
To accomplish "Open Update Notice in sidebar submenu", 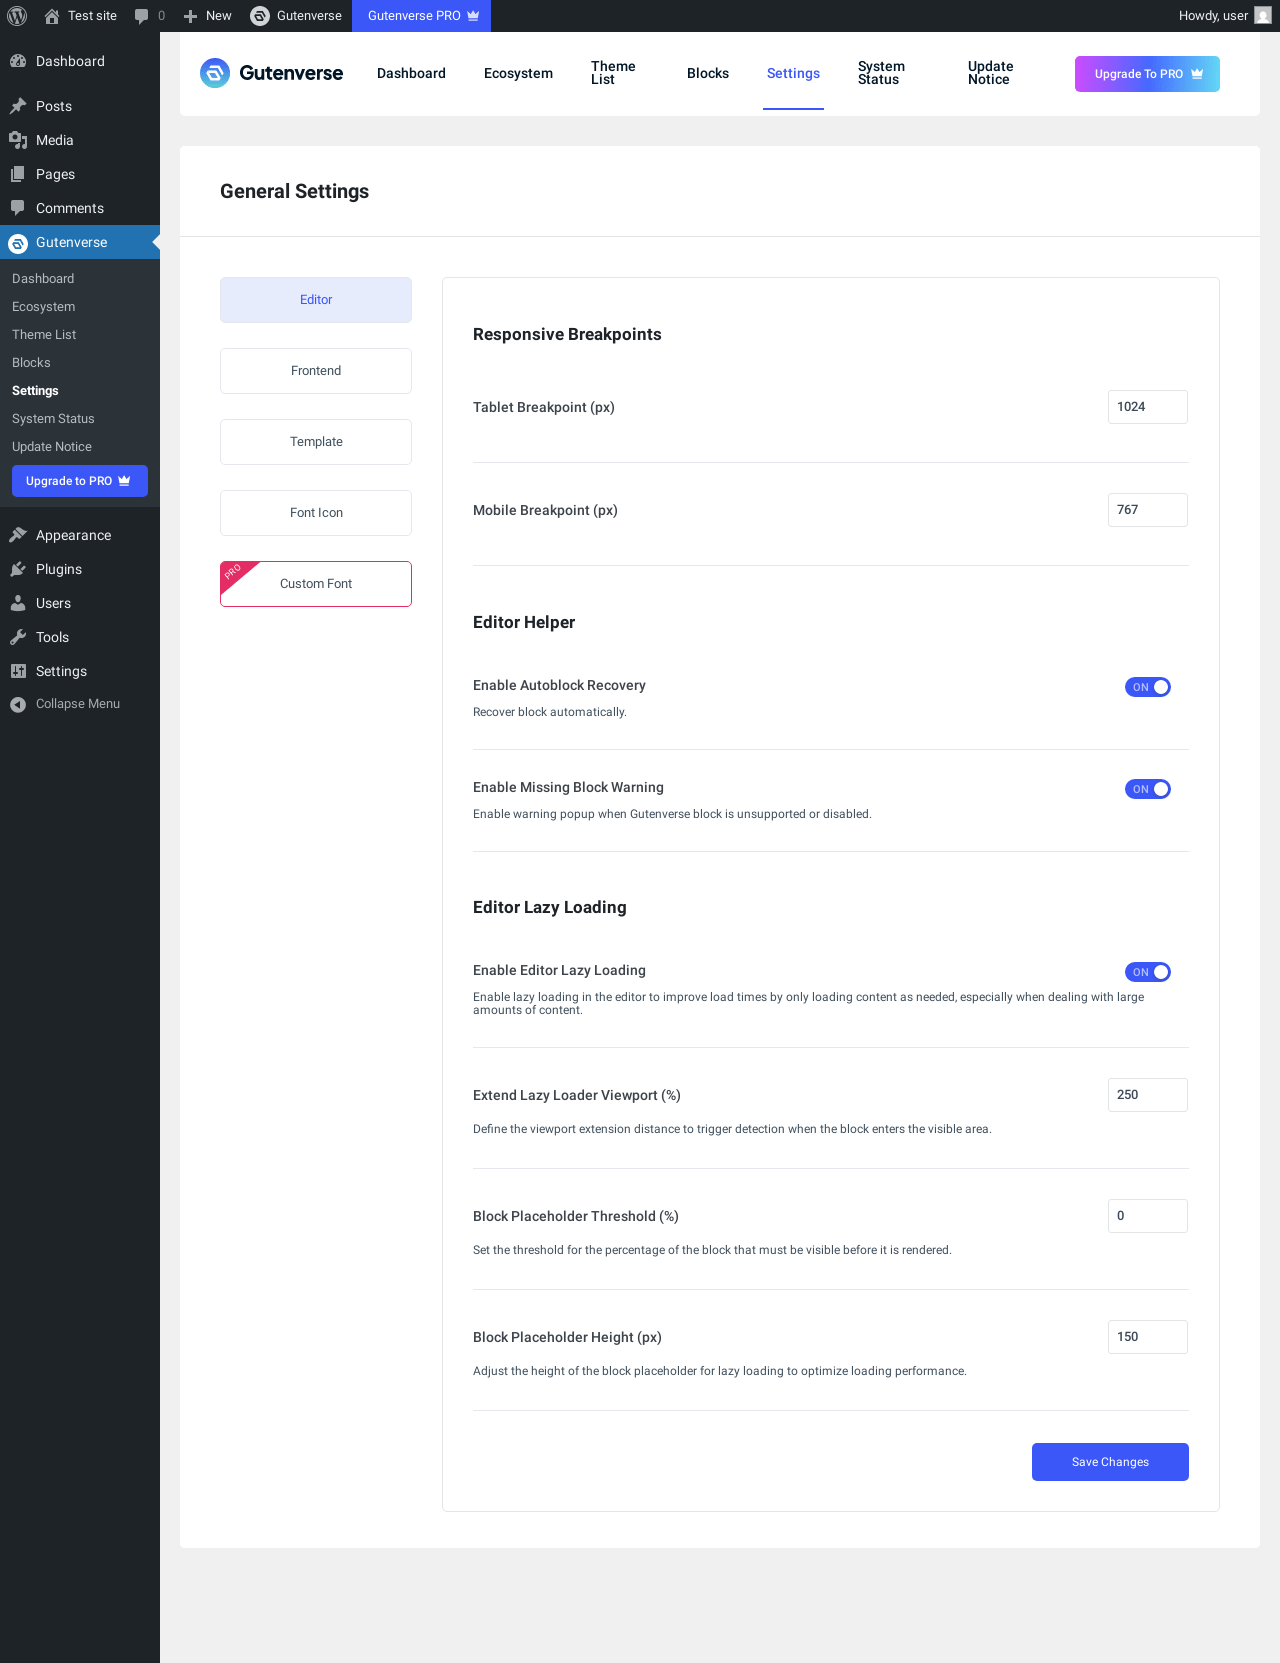I will tap(52, 447).
